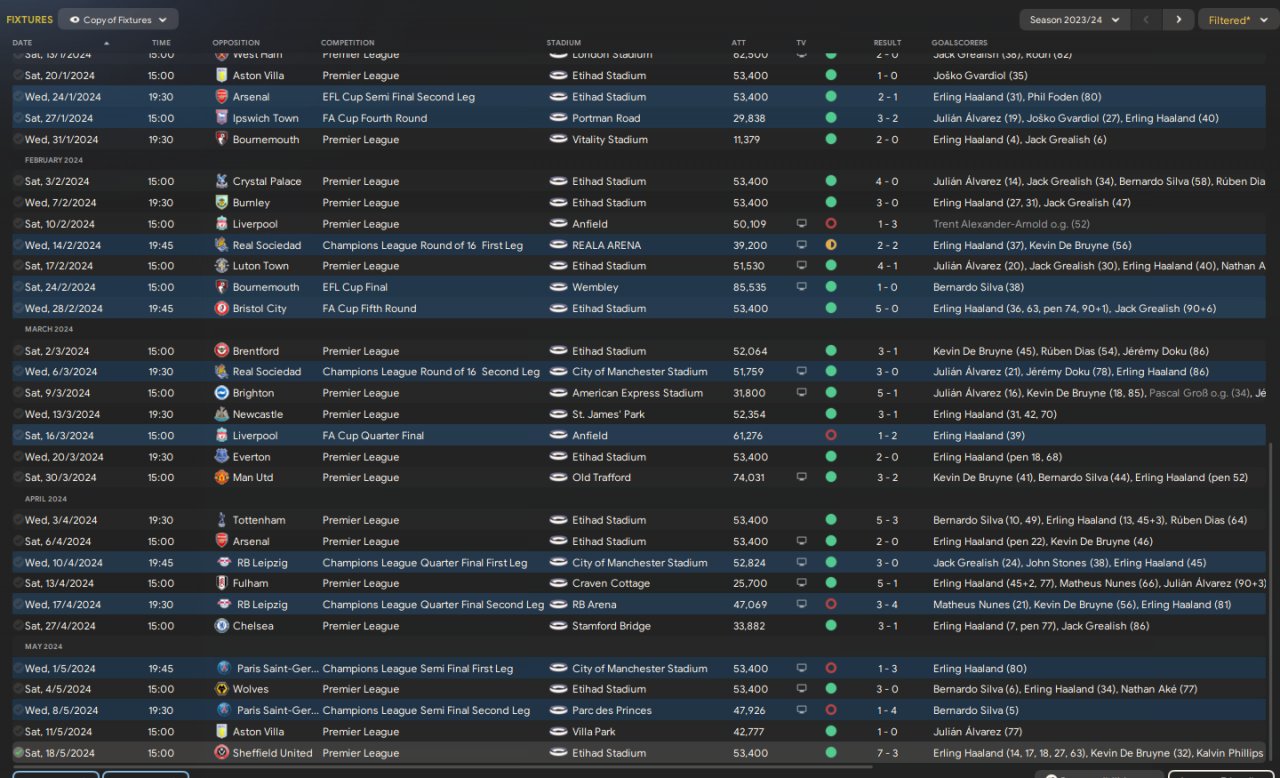This screenshot has height=778, width=1280.
Task: Sort by the Goalscorers column header
Action: [x=959, y=43]
